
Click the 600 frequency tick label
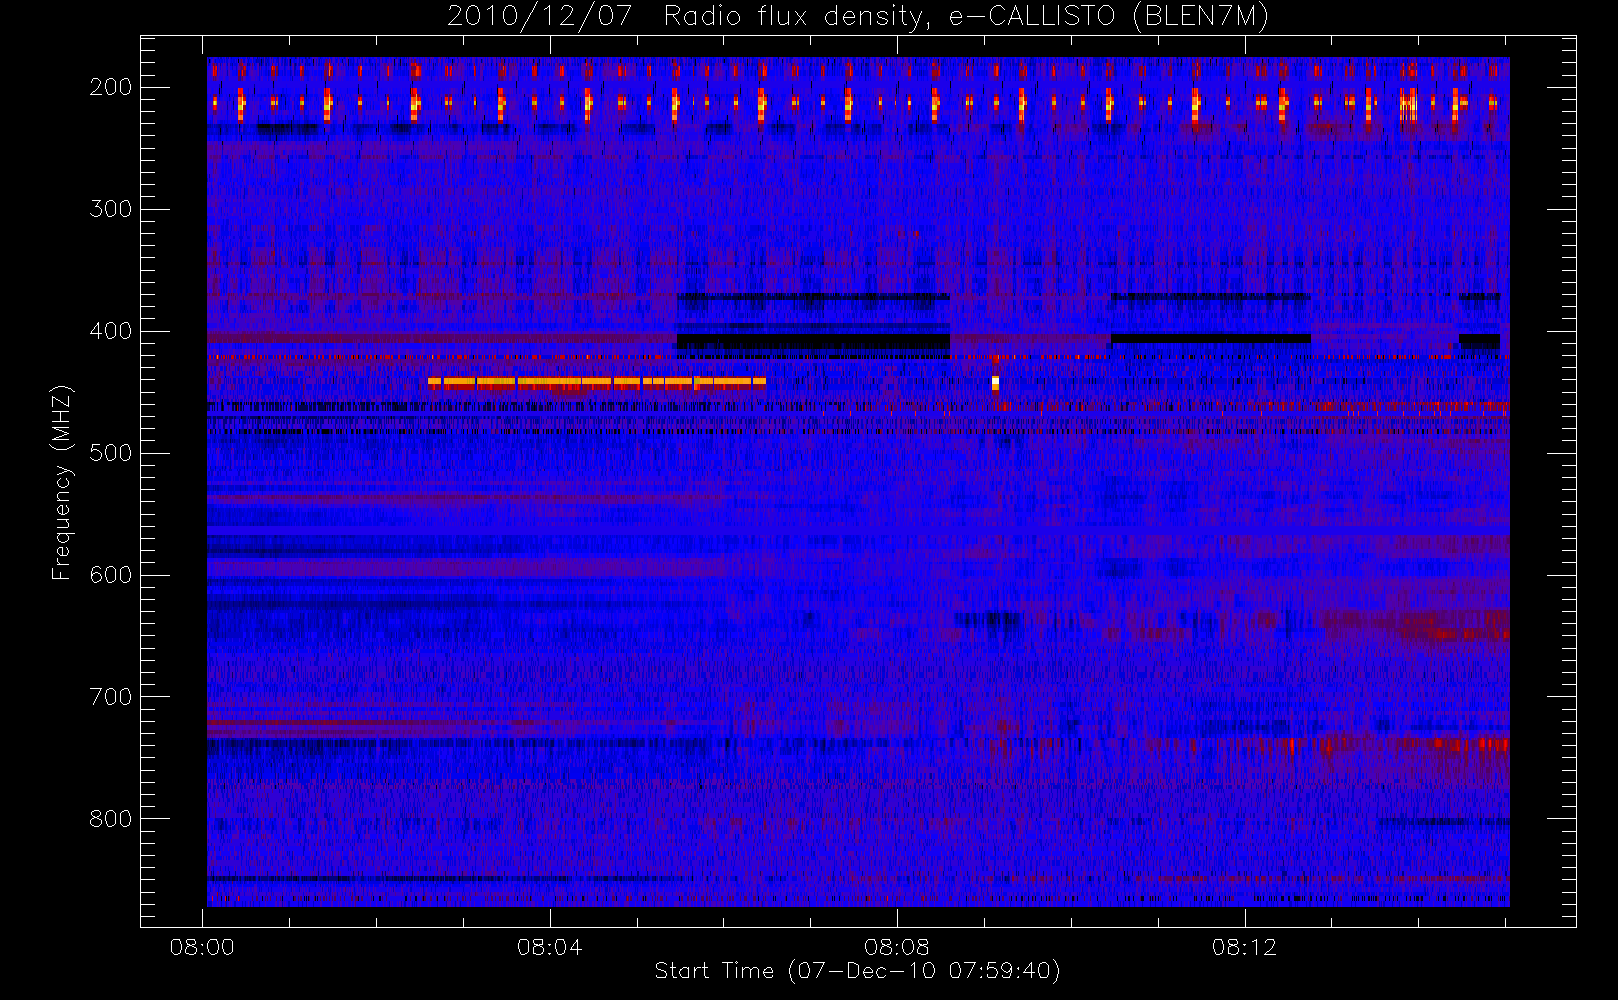click(x=111, y=575)
